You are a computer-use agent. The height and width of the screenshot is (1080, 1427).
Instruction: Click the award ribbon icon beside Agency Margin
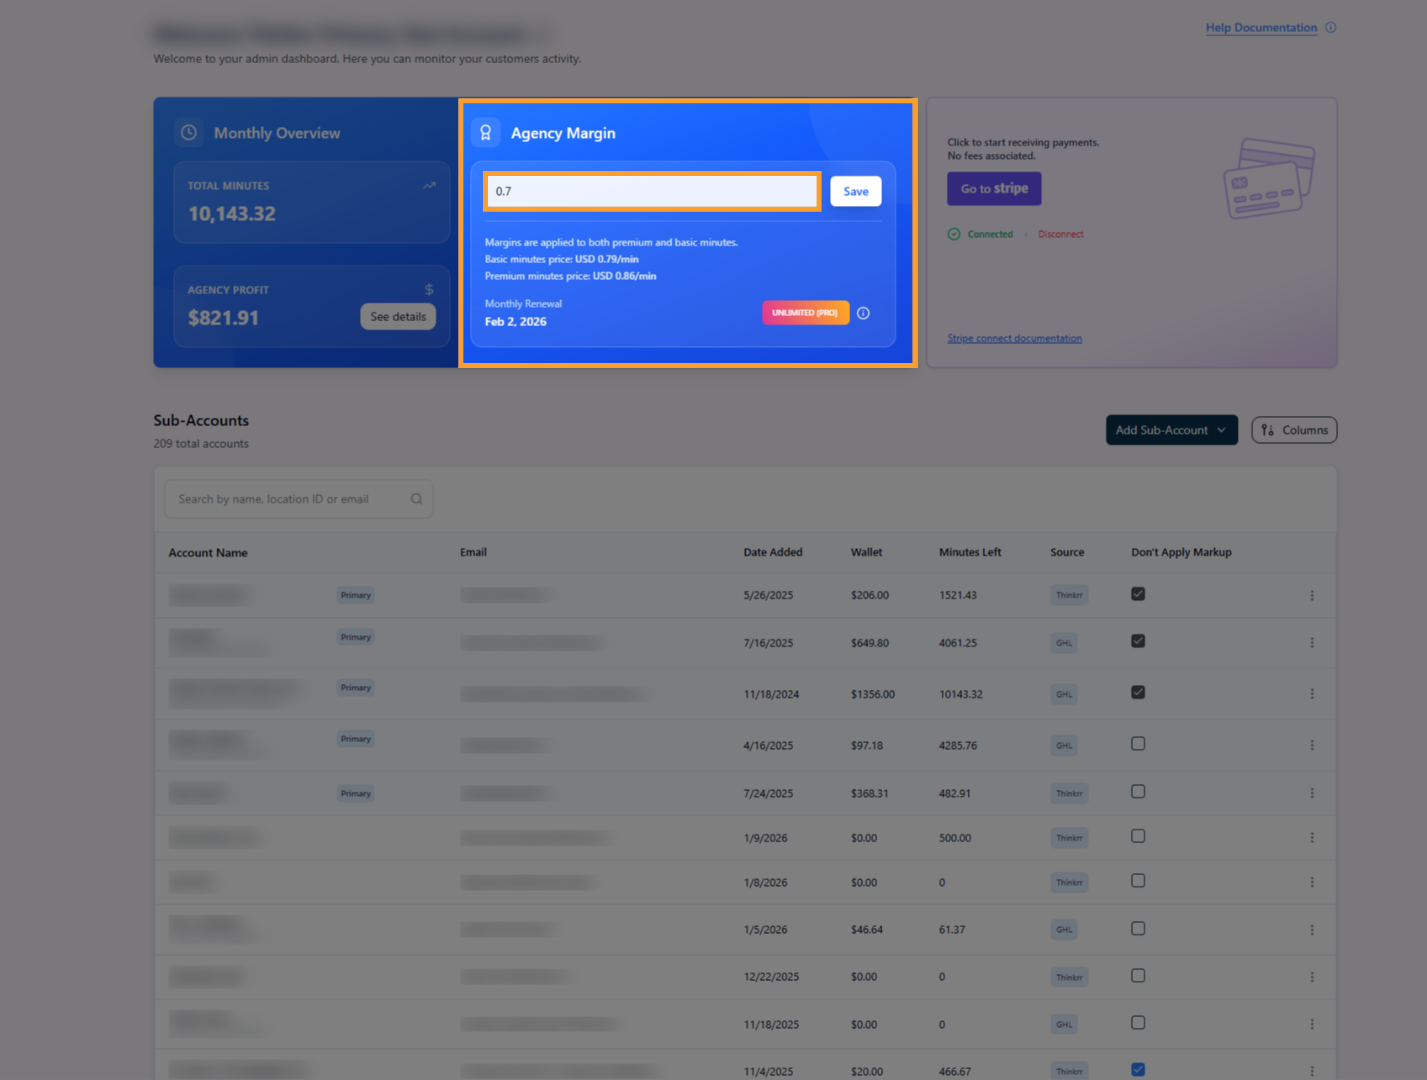click(x=486, y=132)
